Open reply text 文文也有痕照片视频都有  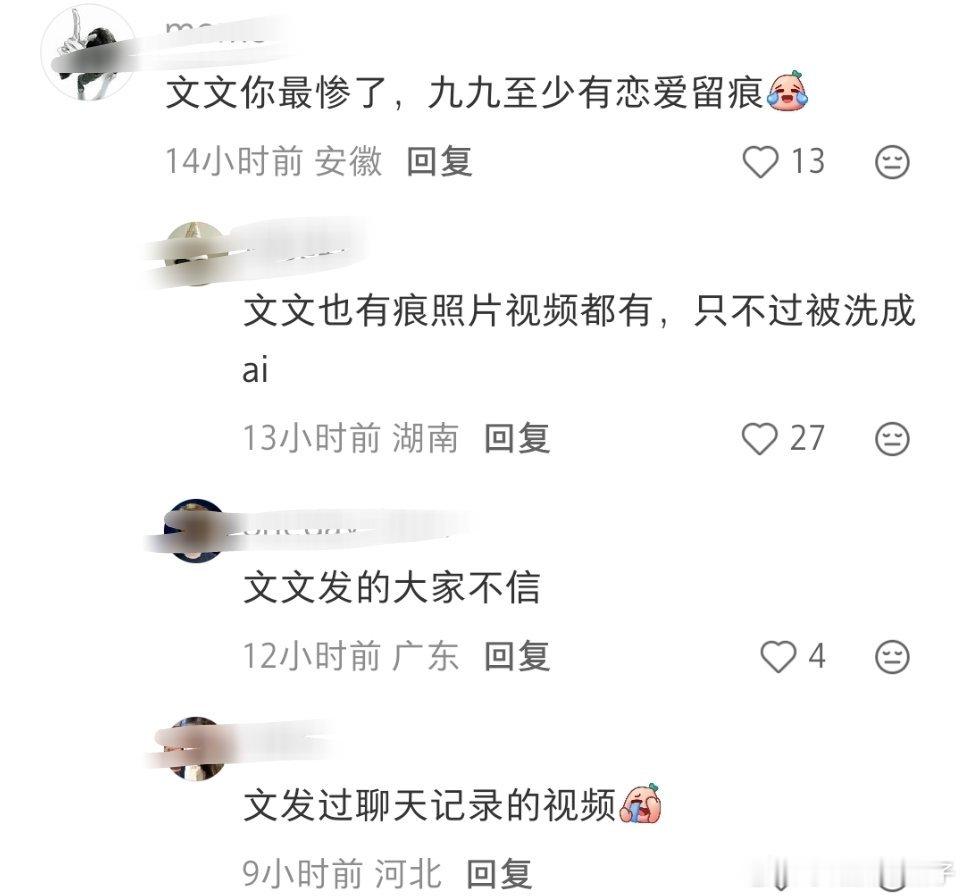click(447, 310)
